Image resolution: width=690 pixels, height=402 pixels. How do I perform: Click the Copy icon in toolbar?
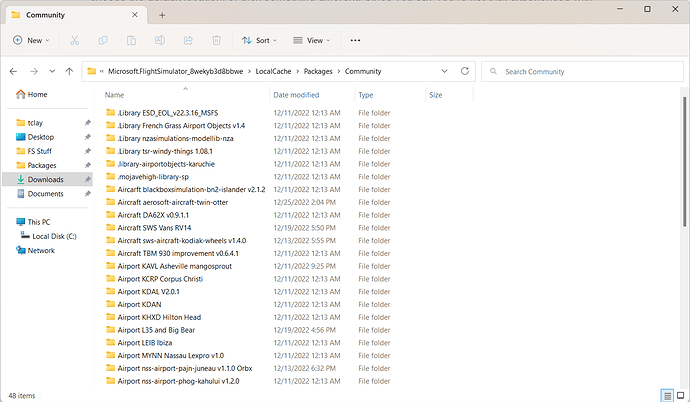(103, 40)
